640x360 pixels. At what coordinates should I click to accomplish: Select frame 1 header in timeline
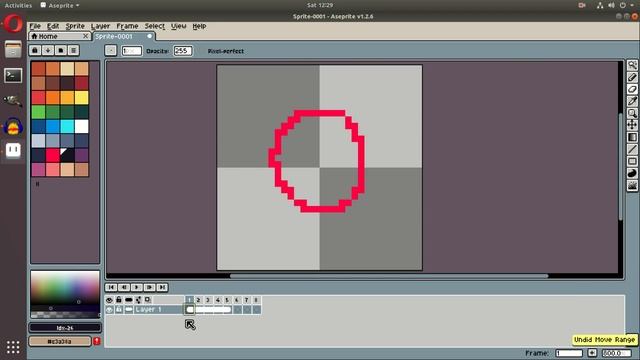tap(189, 300)
